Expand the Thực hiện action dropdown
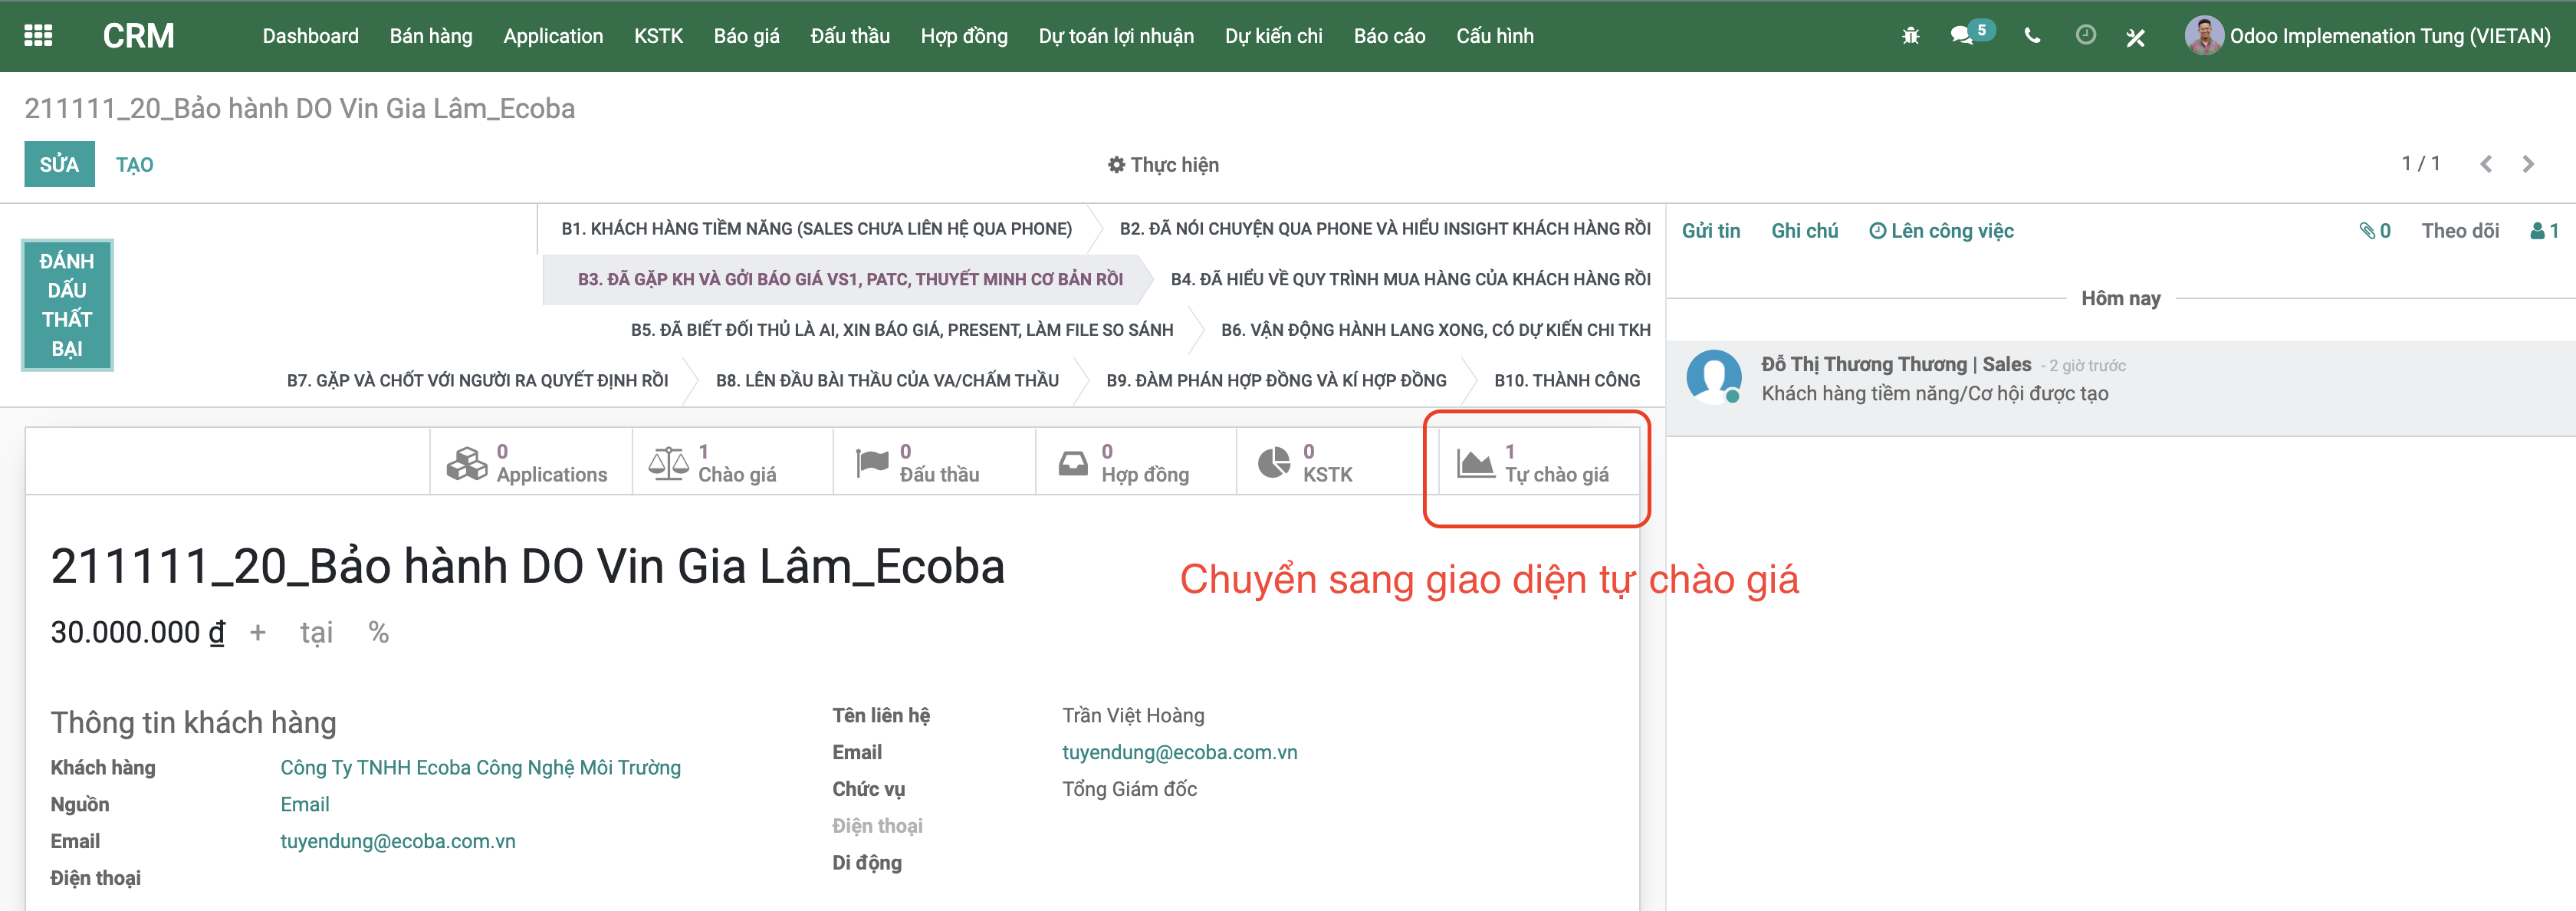Image resolution: width=2576 pixels, height=911 pixels. (x=1163, y=165)
